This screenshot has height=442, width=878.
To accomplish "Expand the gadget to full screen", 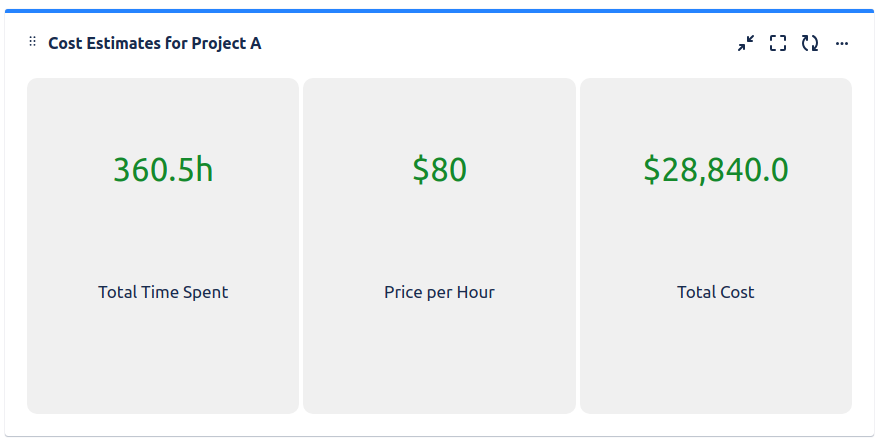I will pyautogui.click(x=778, y=43).
